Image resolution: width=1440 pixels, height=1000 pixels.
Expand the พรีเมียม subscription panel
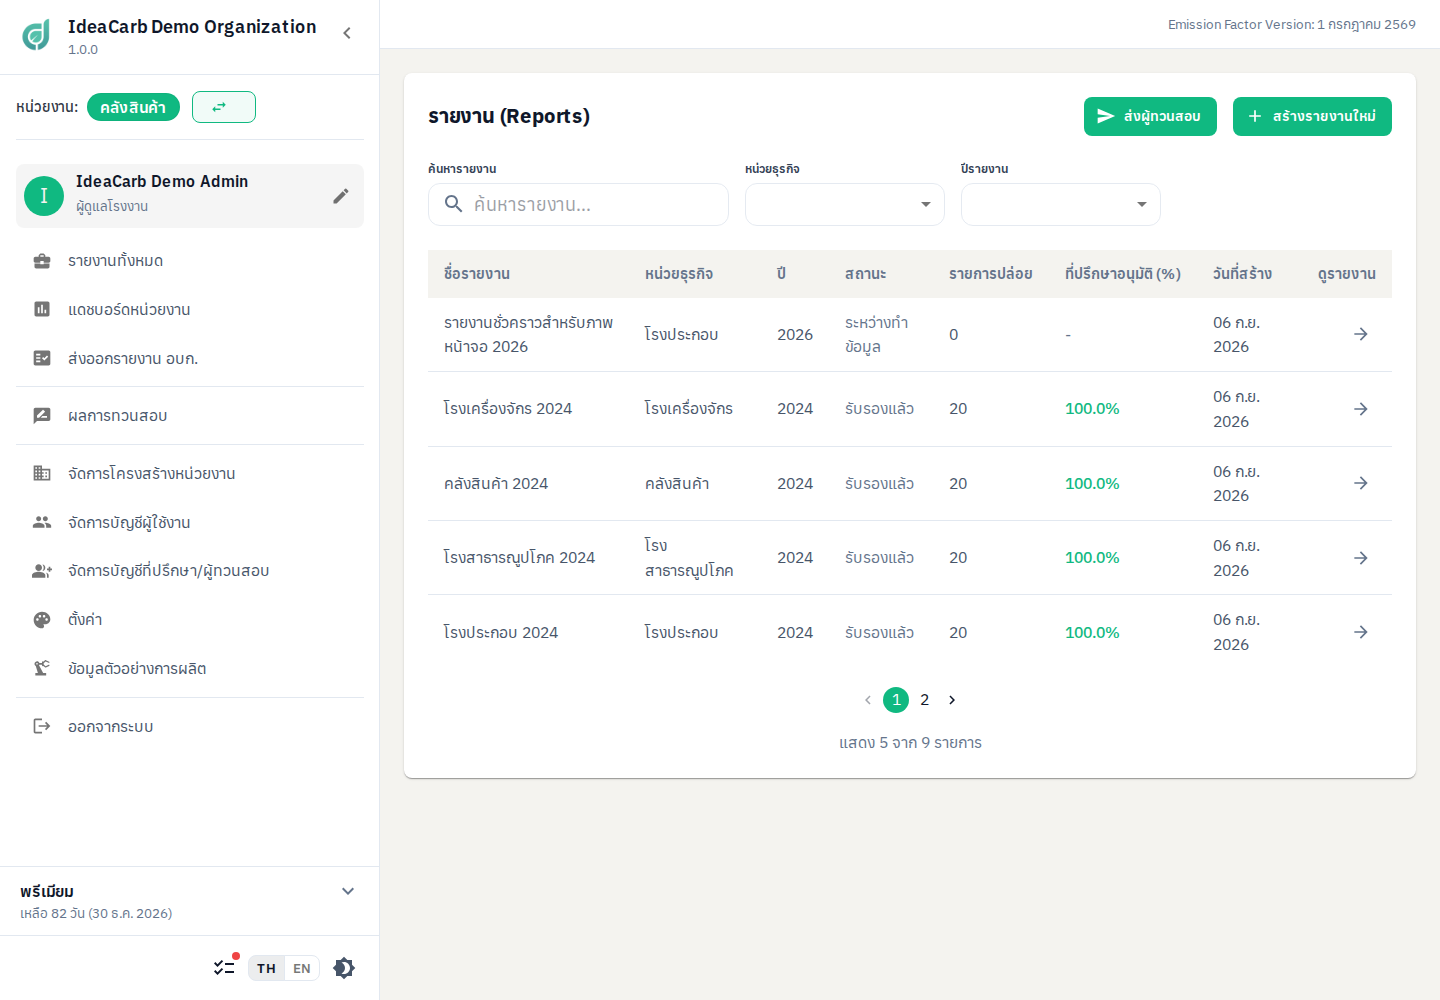pos(348,891)
